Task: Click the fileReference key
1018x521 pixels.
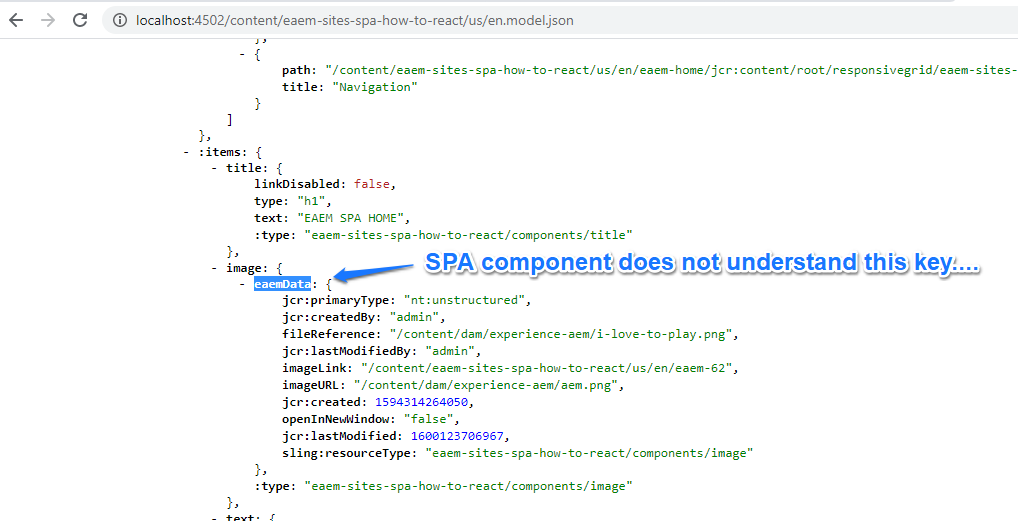Action: pos(331,335)
